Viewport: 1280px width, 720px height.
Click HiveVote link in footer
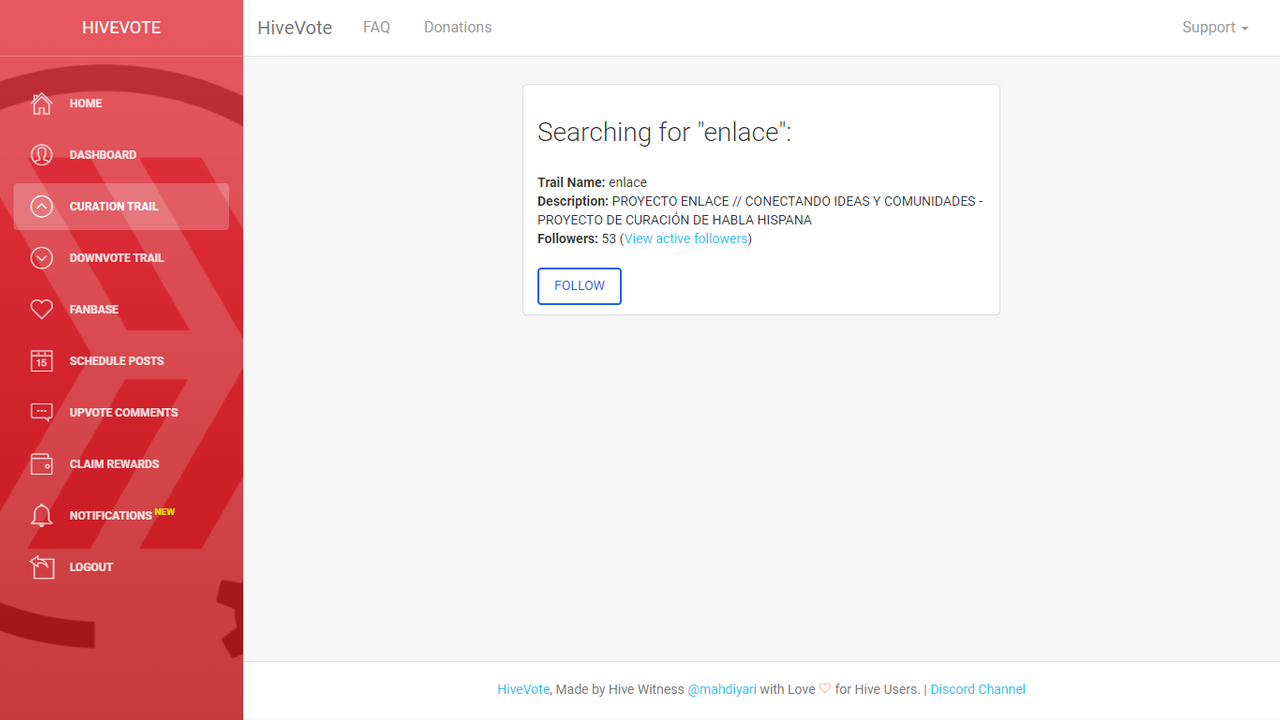tap(523, 690)
